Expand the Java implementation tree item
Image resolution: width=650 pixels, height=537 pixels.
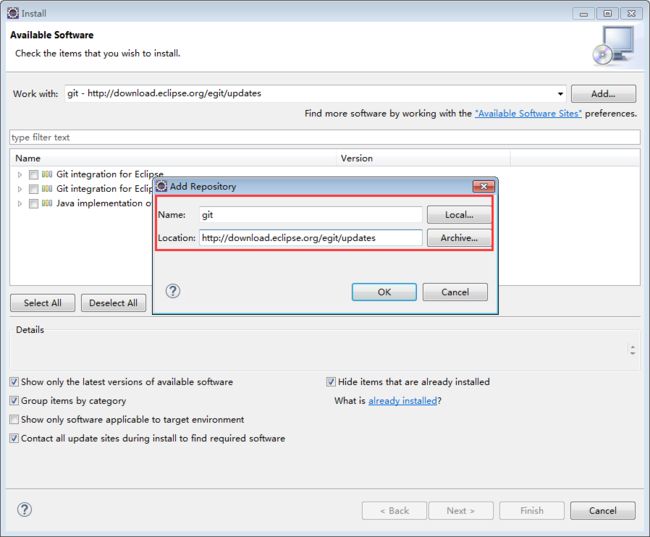pos(19,204)
